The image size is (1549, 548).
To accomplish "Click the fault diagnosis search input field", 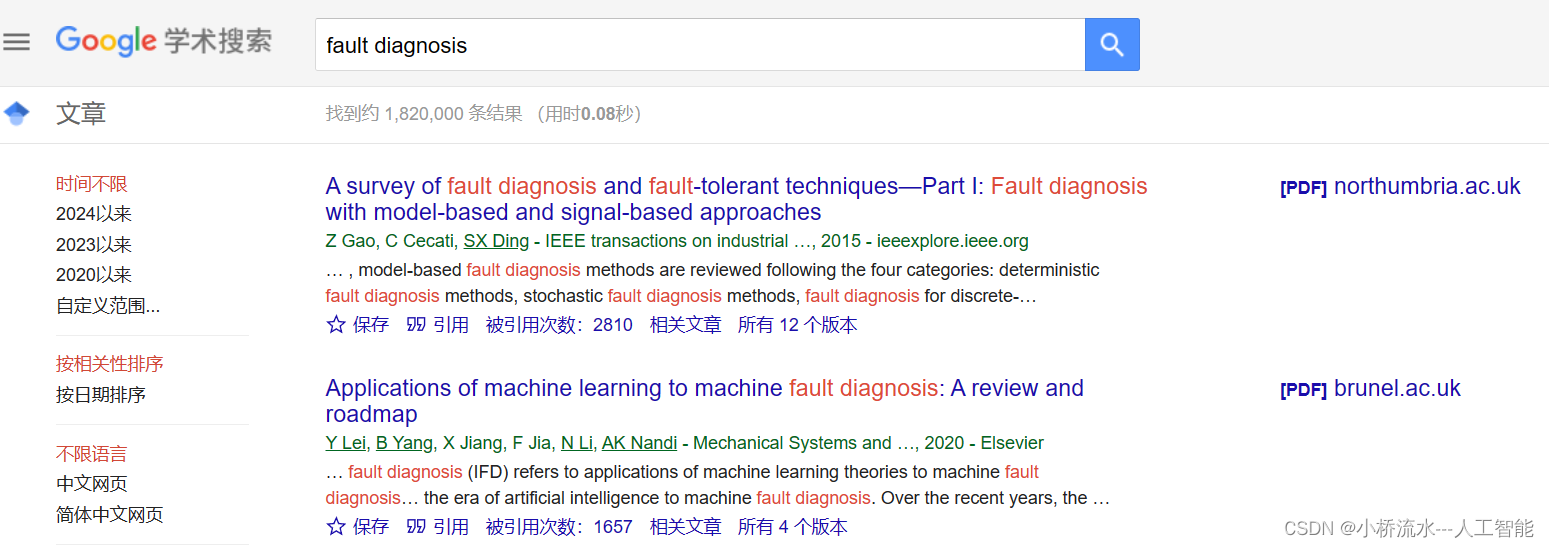I will (700, 45).
